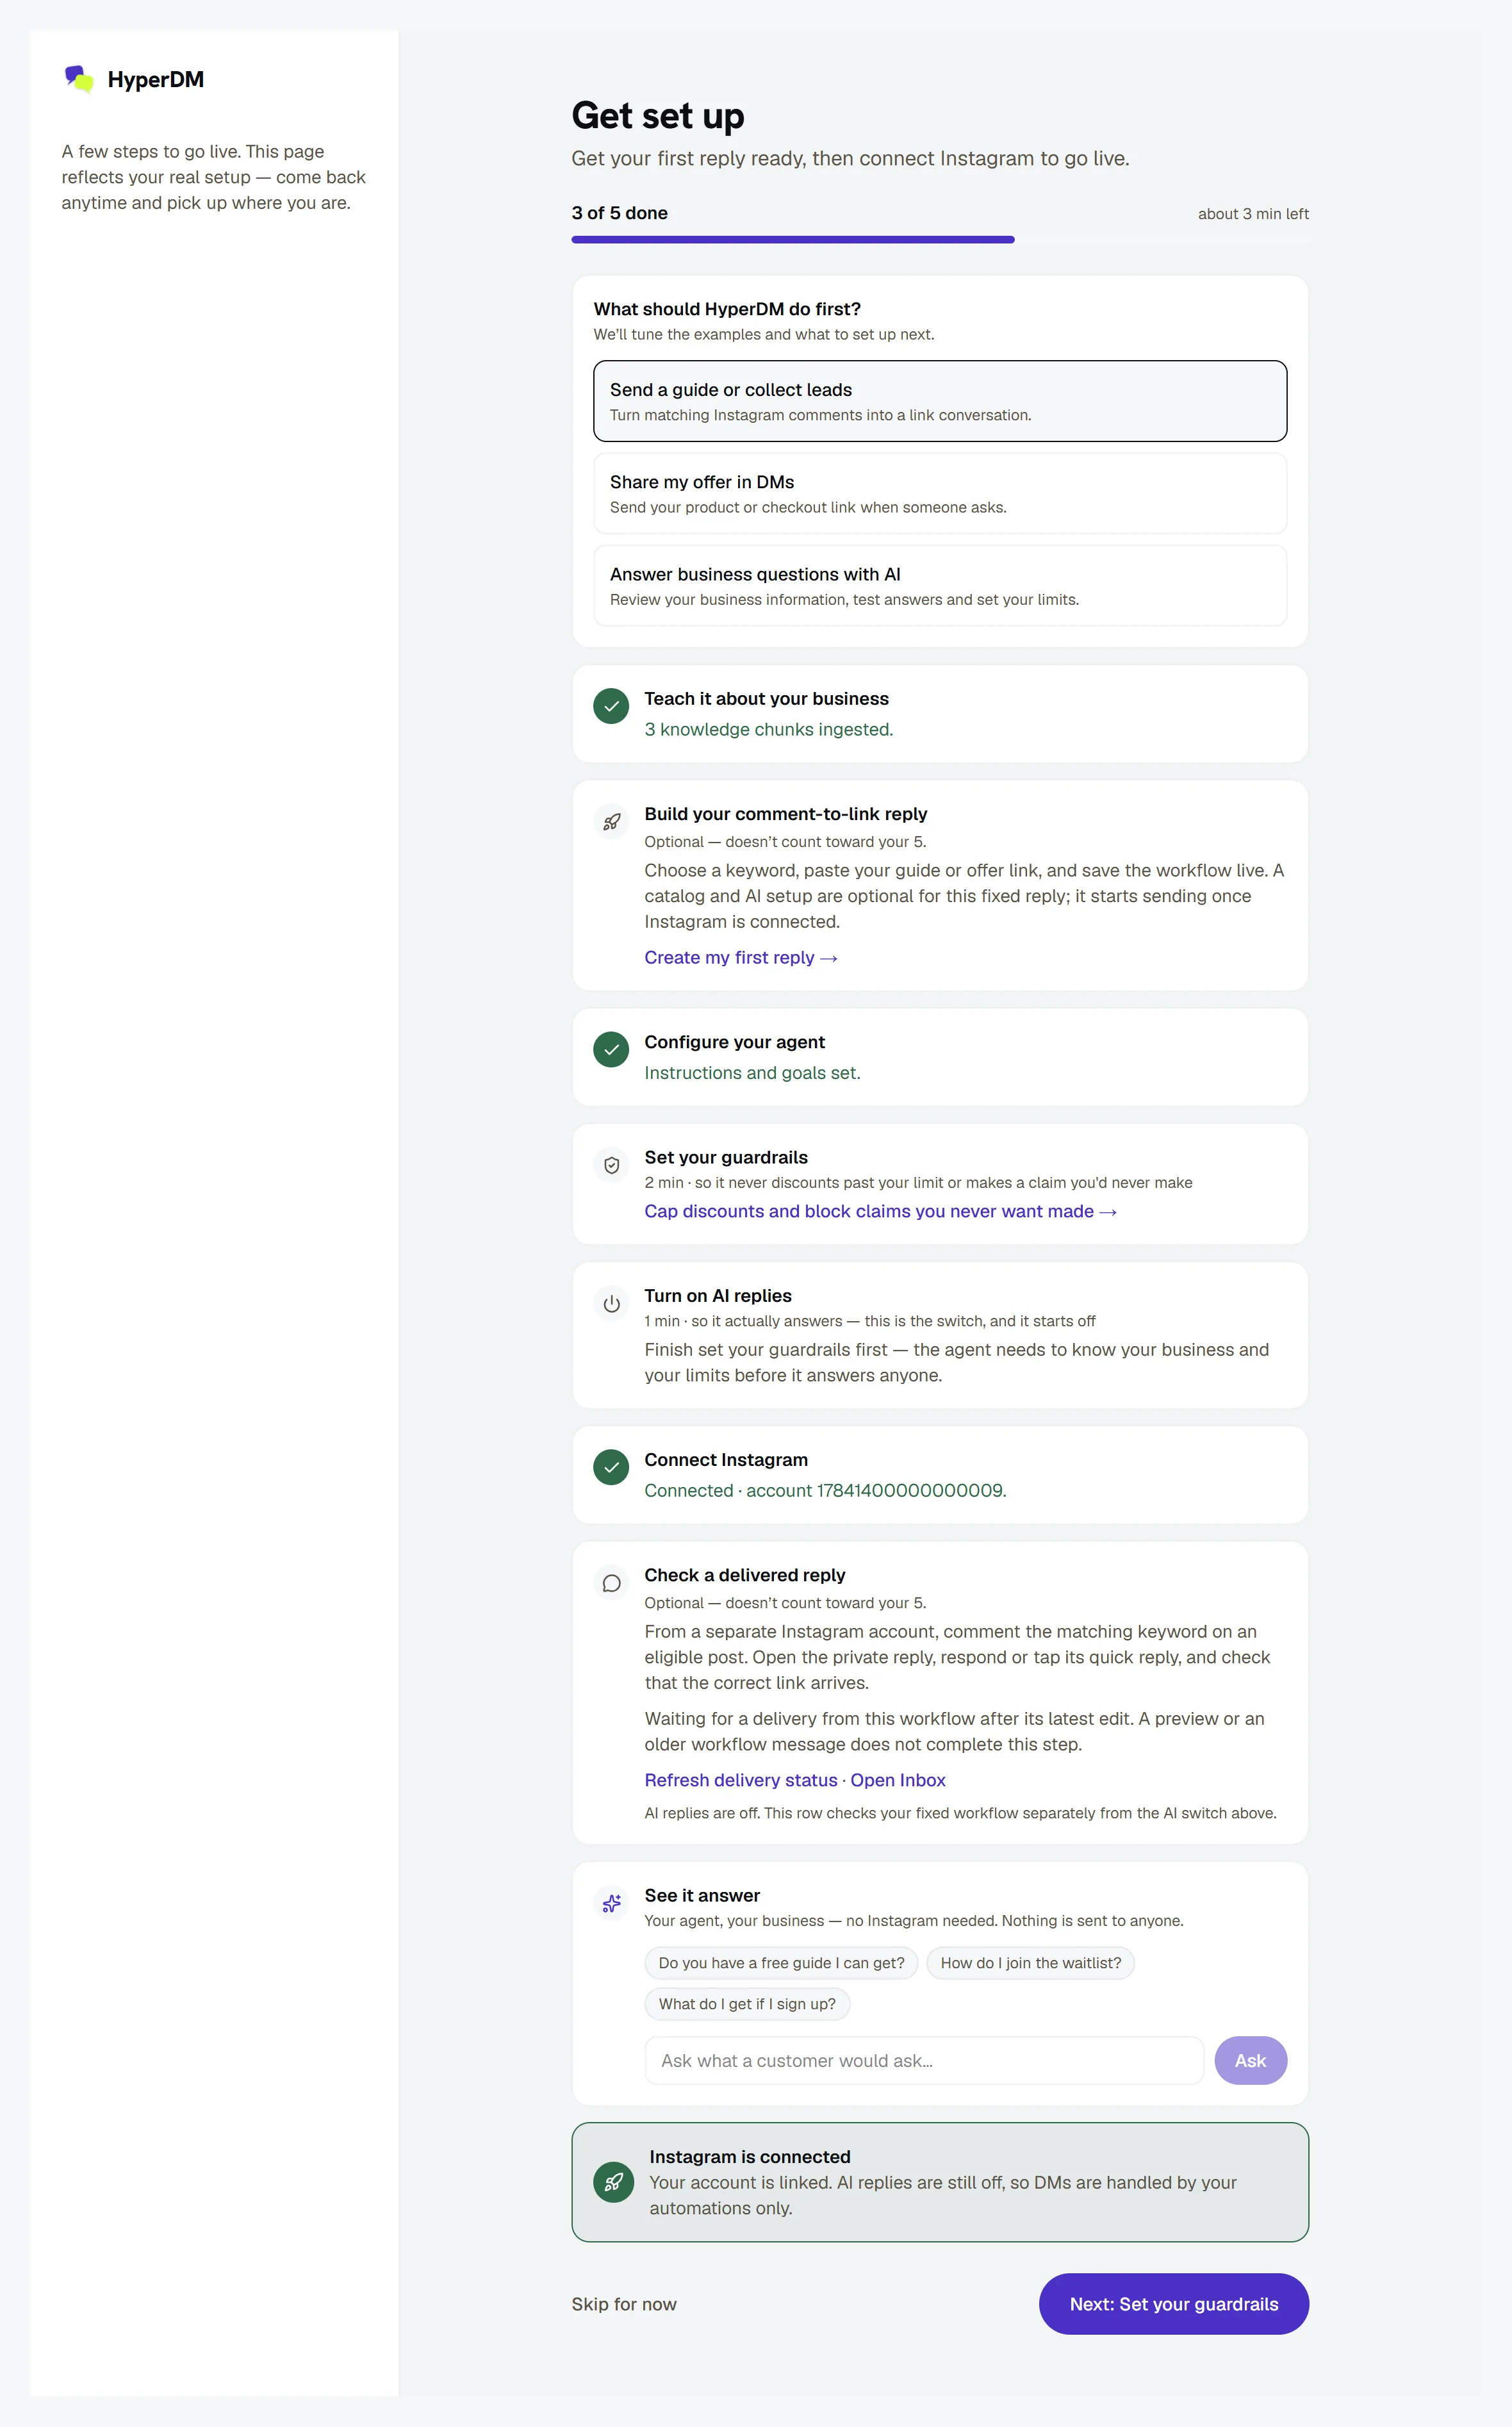Click the rocket icon in the Instagram is connected banner
Image resolution: width=1512 pixels, height=2427 pixels.
pos(613,2182)
